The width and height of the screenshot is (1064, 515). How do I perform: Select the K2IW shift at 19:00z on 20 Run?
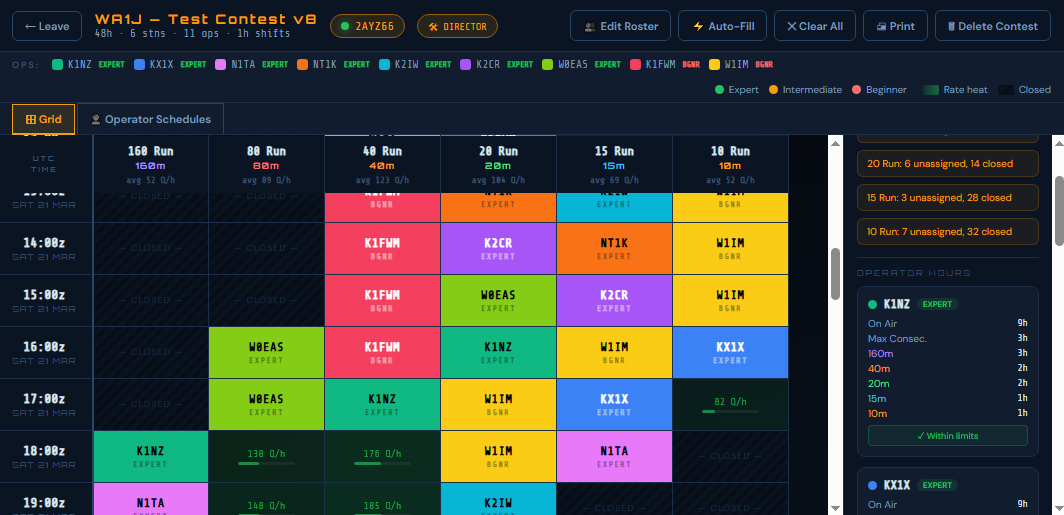(x=499, y=499)
